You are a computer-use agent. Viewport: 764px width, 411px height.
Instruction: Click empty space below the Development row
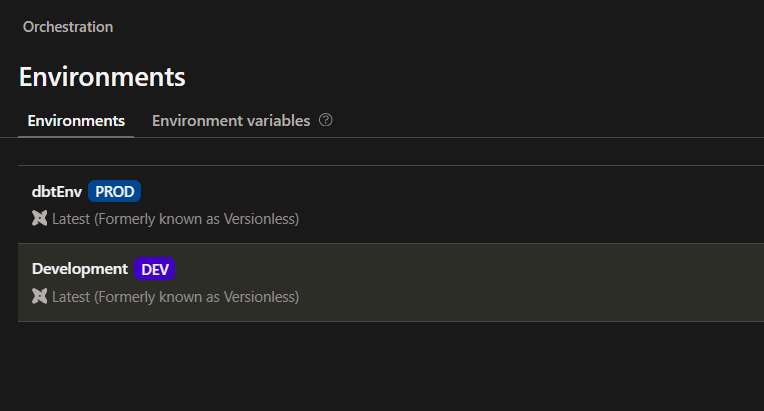[400, 365]
